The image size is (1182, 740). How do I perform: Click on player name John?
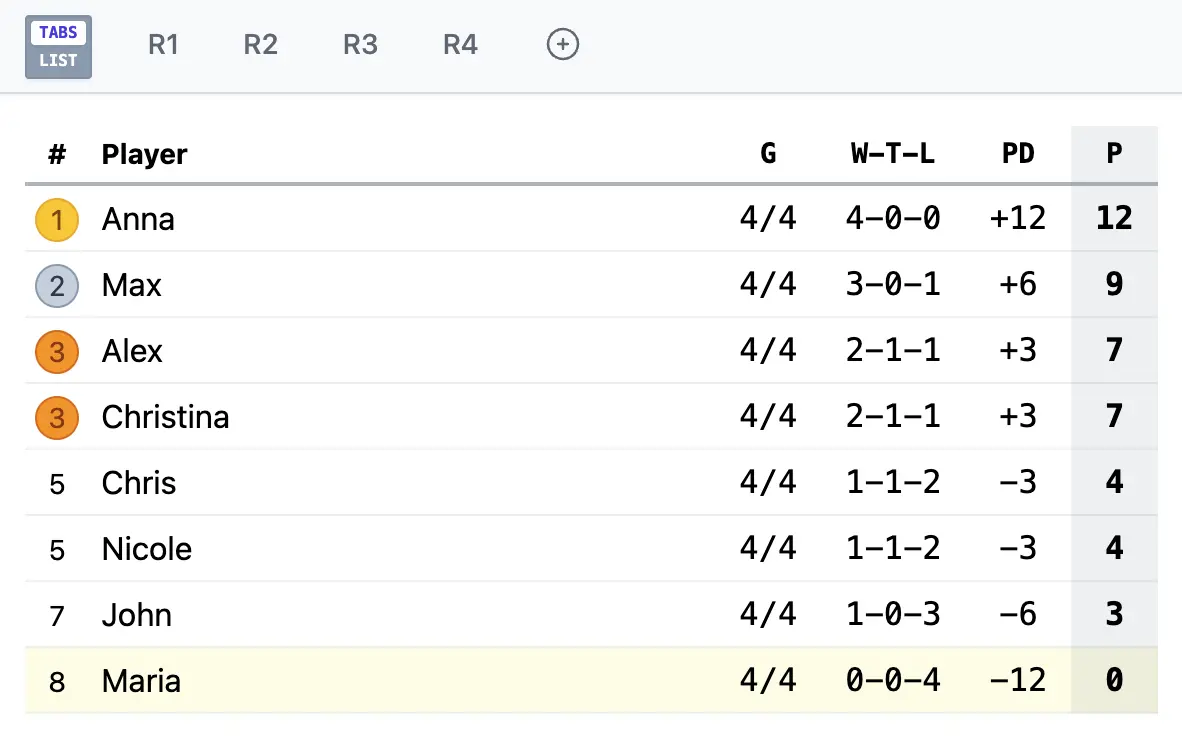(137, 615)
